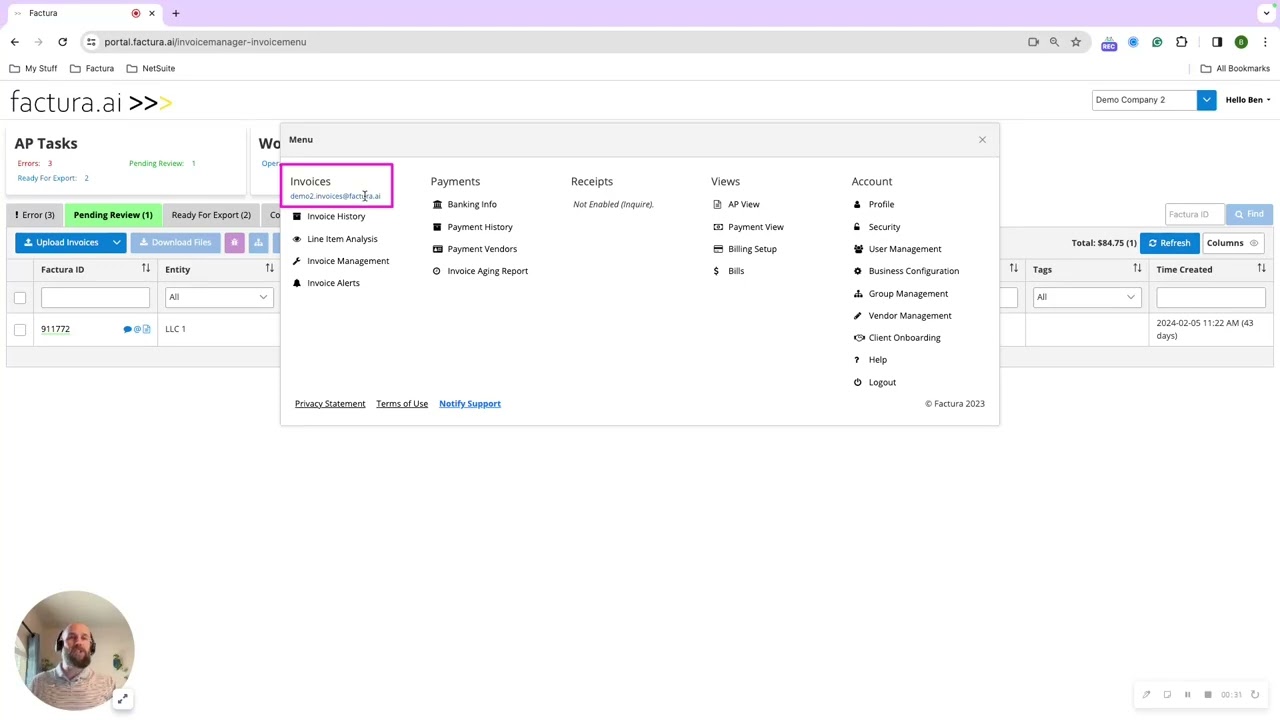Click the Factura ID search box
The image size is (1280, 720).
pyautogui.click(x=1194, y=214)
